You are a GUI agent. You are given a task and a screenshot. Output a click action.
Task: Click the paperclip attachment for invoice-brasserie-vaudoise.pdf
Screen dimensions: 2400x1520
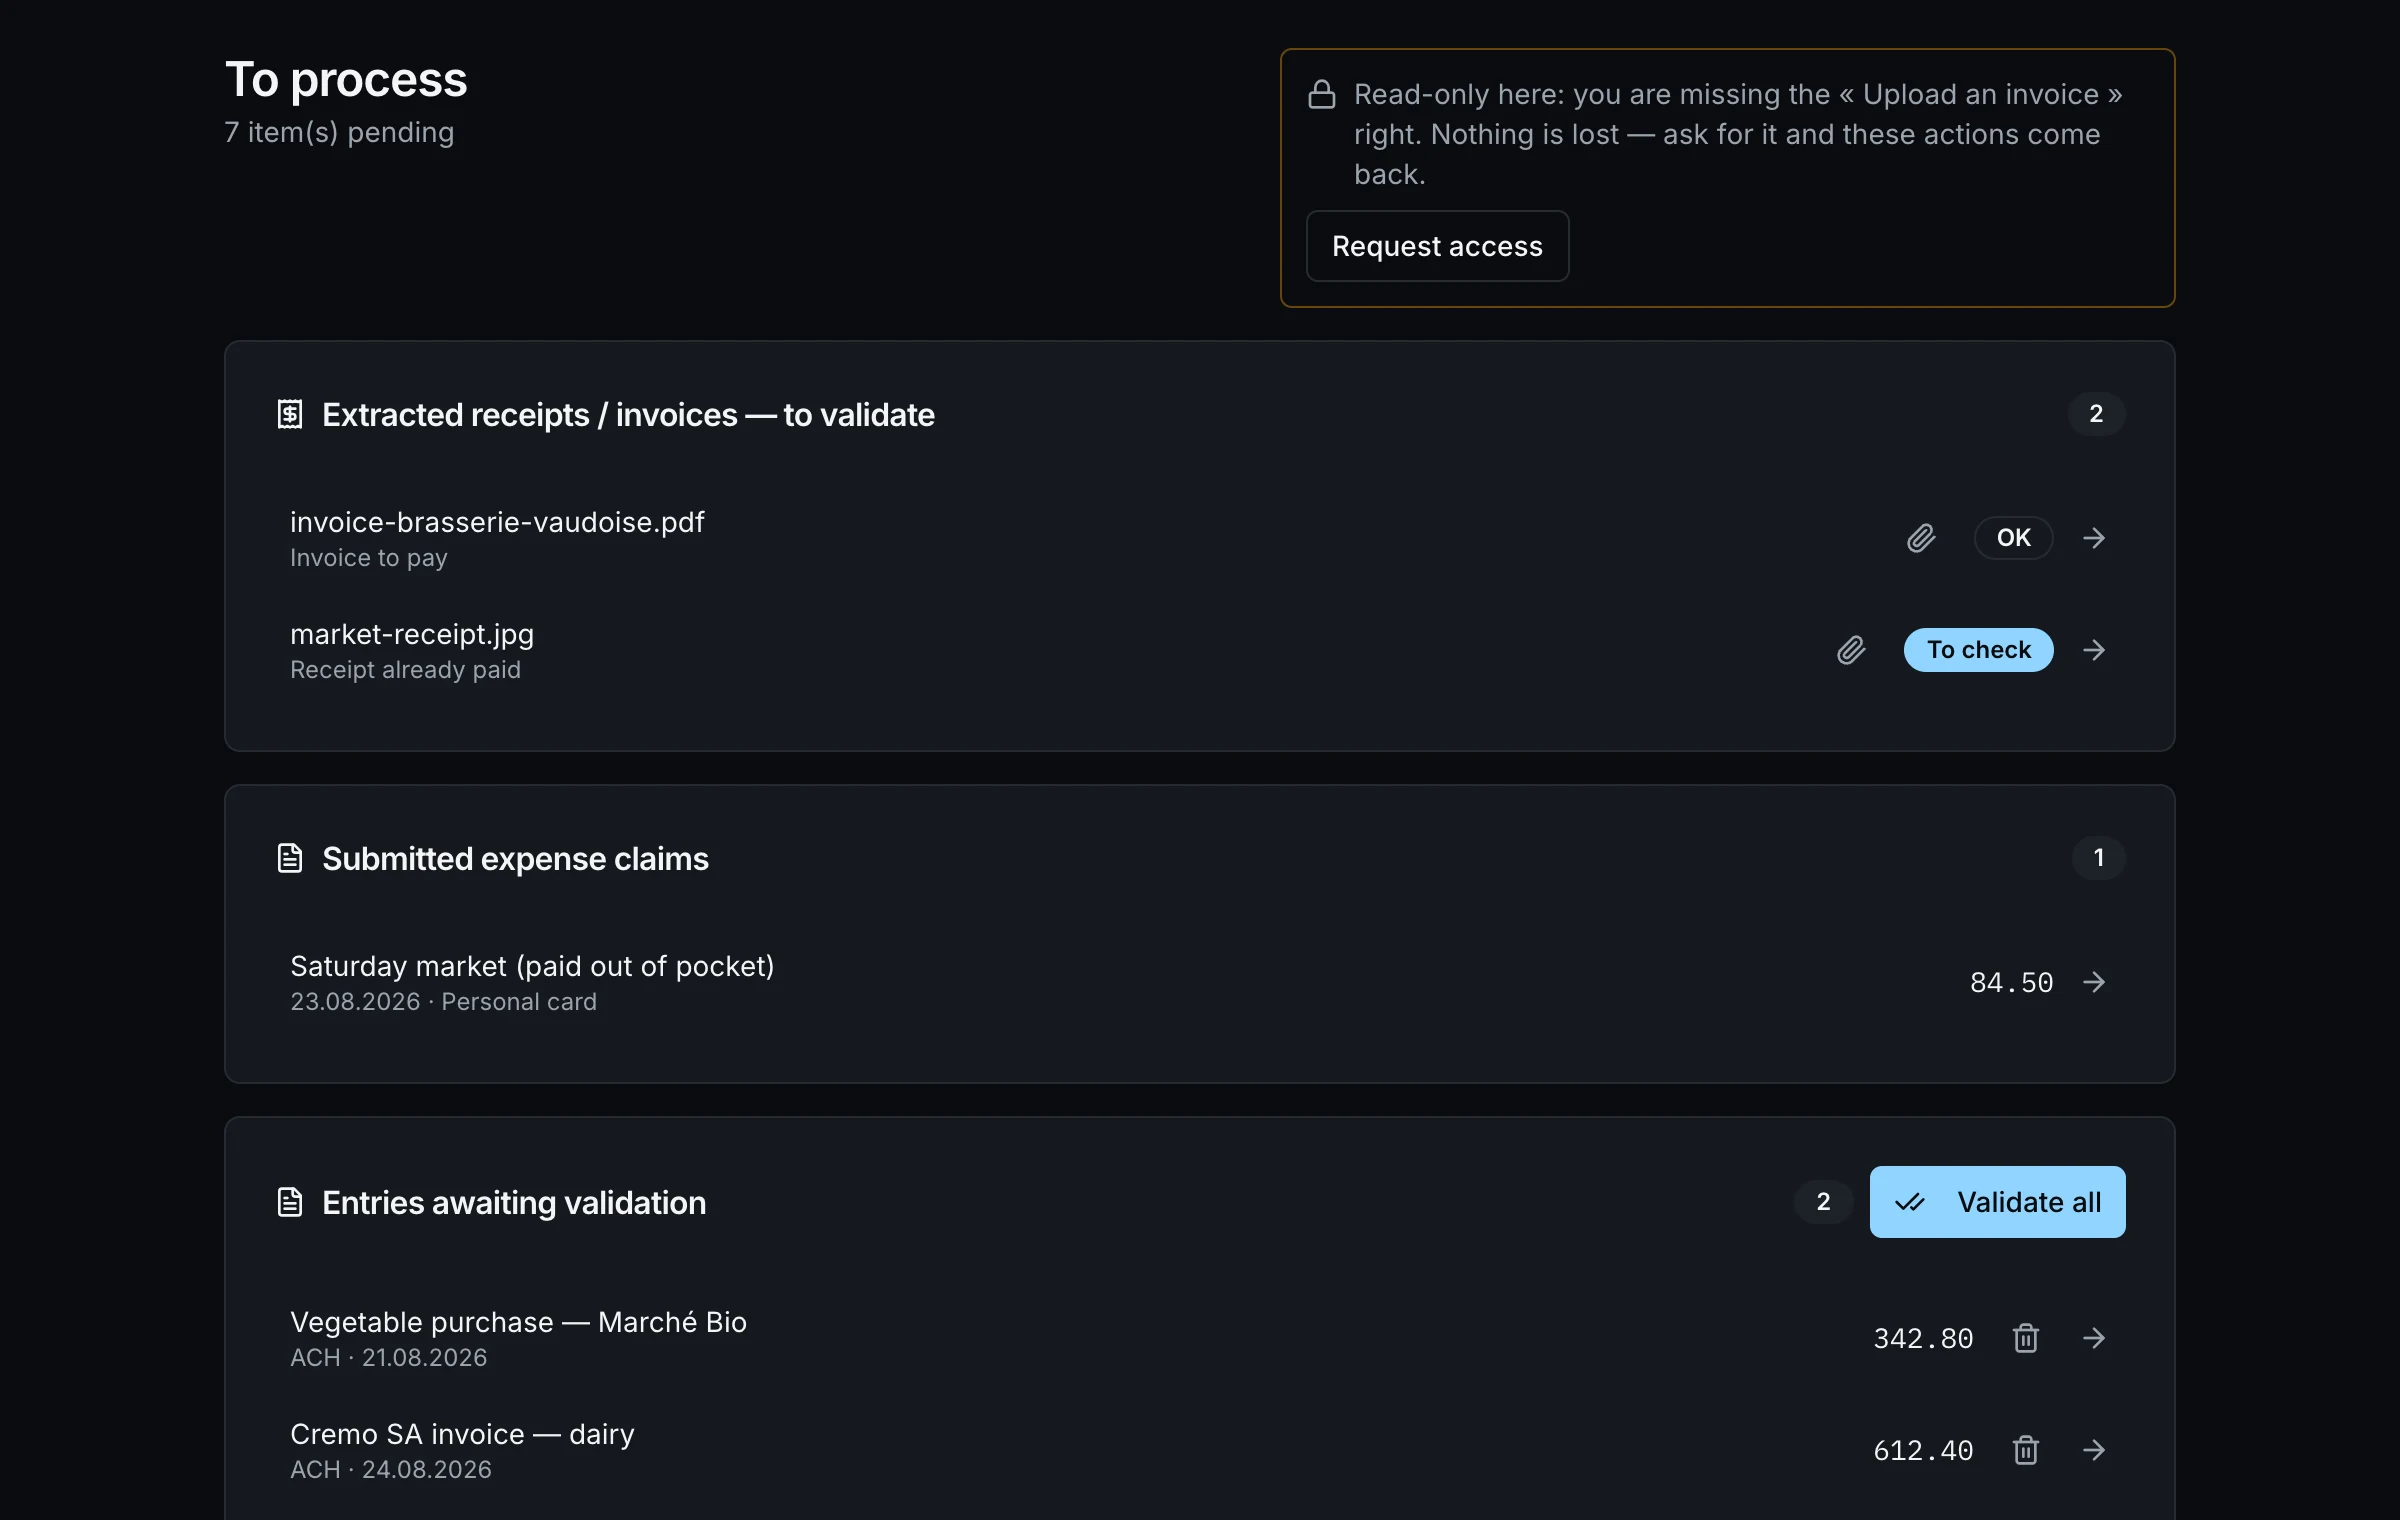click(x=1921, y=538)
